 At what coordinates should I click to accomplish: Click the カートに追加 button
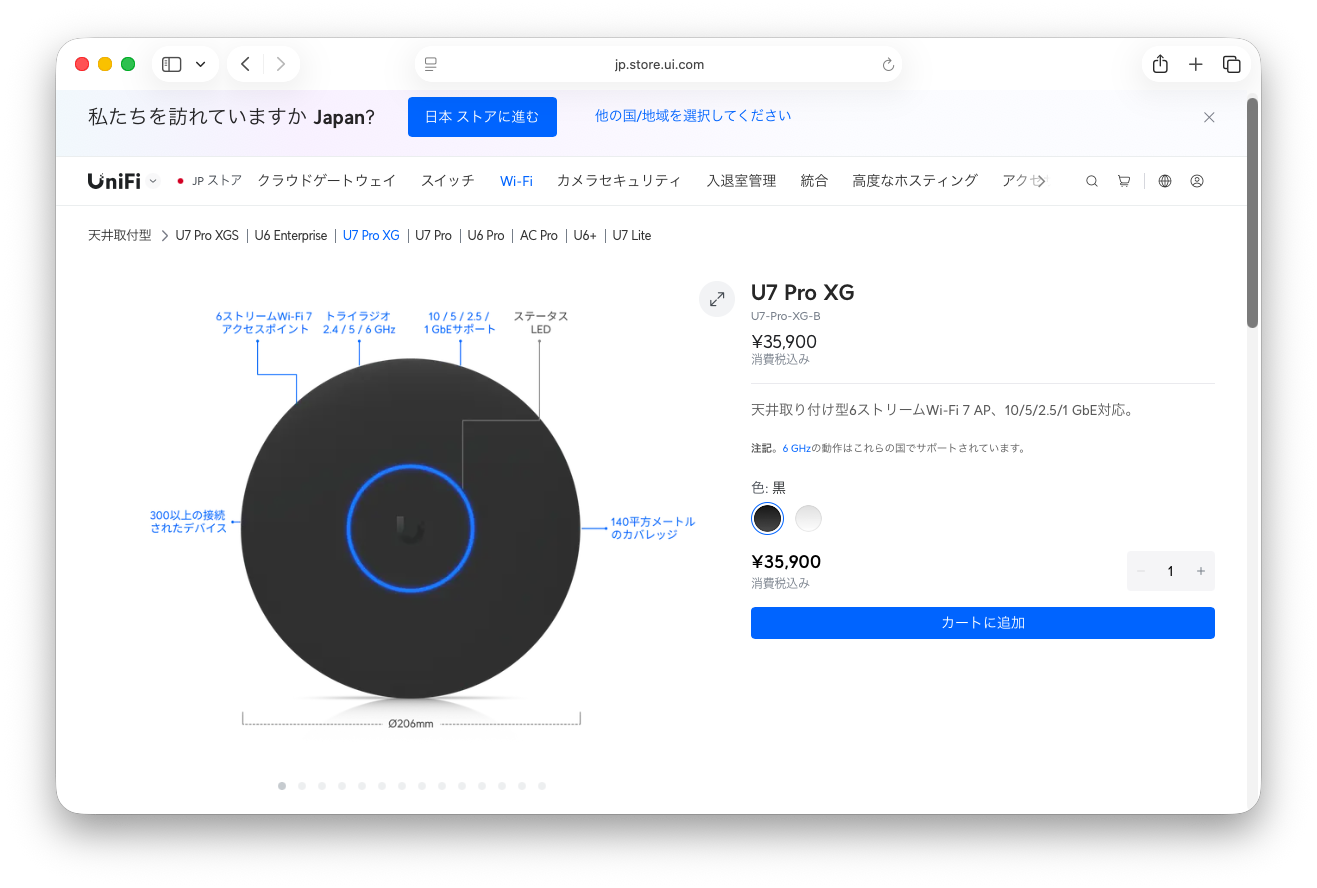tap(982, 623)
